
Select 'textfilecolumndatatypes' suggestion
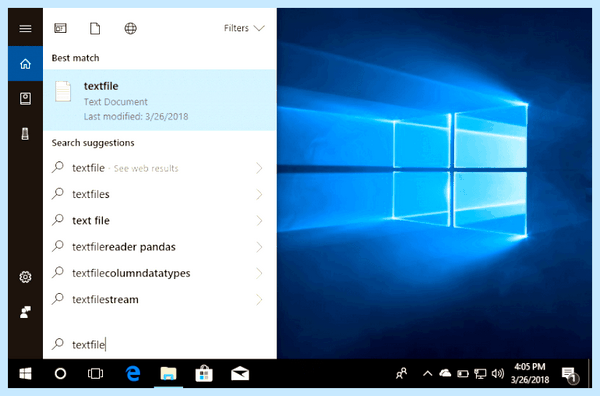tap(160, 273)
